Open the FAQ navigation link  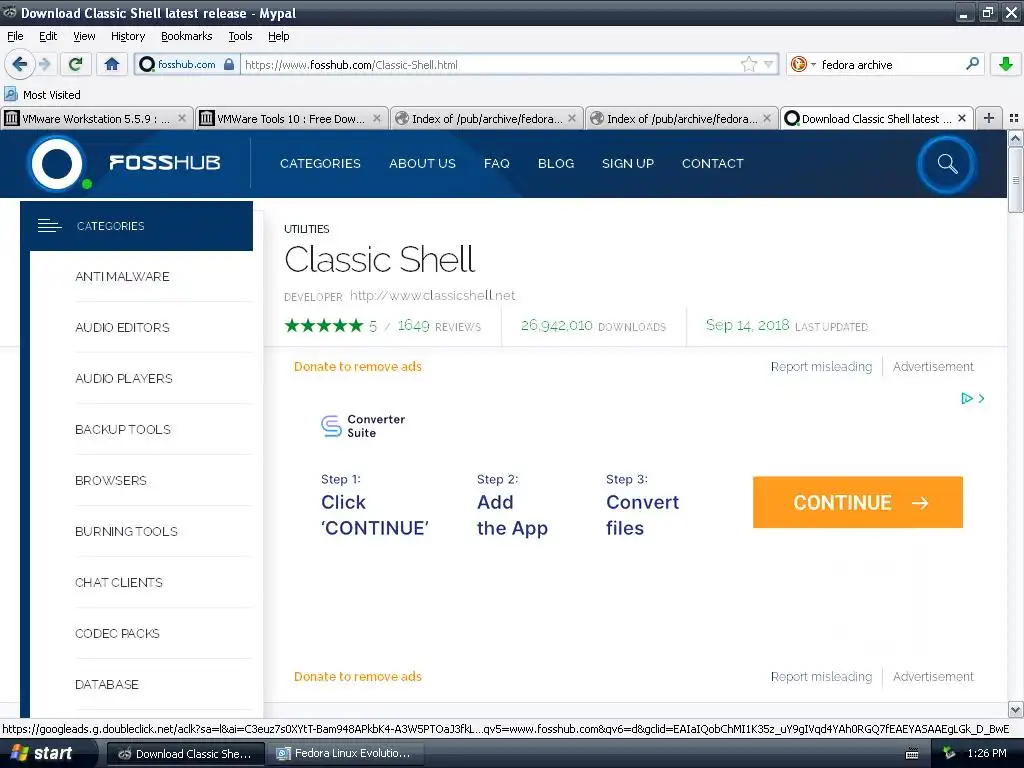(x=496, y=163)
